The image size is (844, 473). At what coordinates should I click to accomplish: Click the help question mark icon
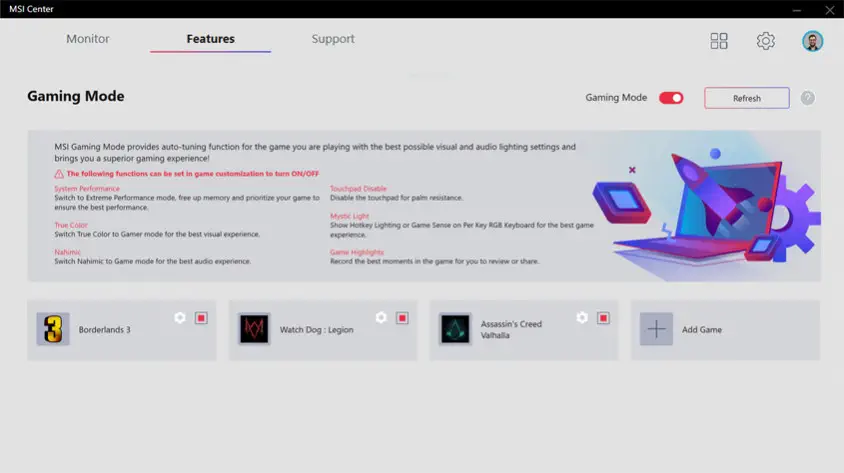click(807, 98)
